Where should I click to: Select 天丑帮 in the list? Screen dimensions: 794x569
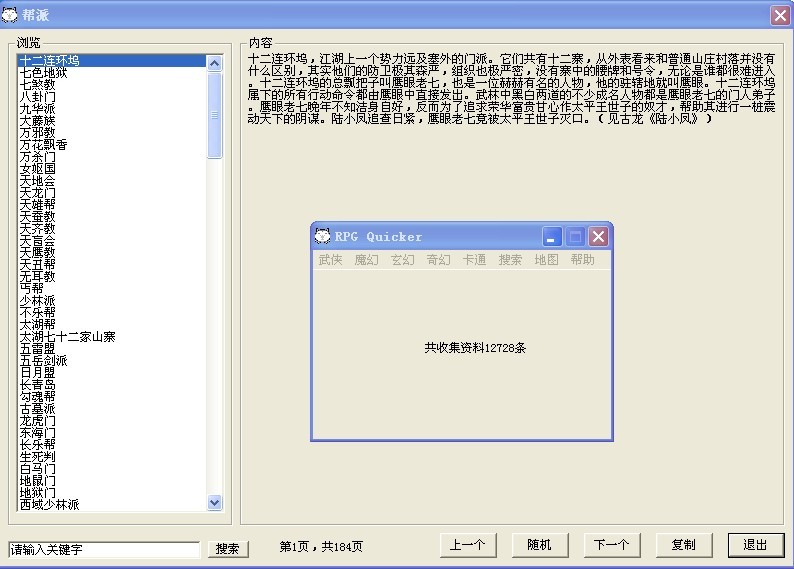[x=112, y=265]
